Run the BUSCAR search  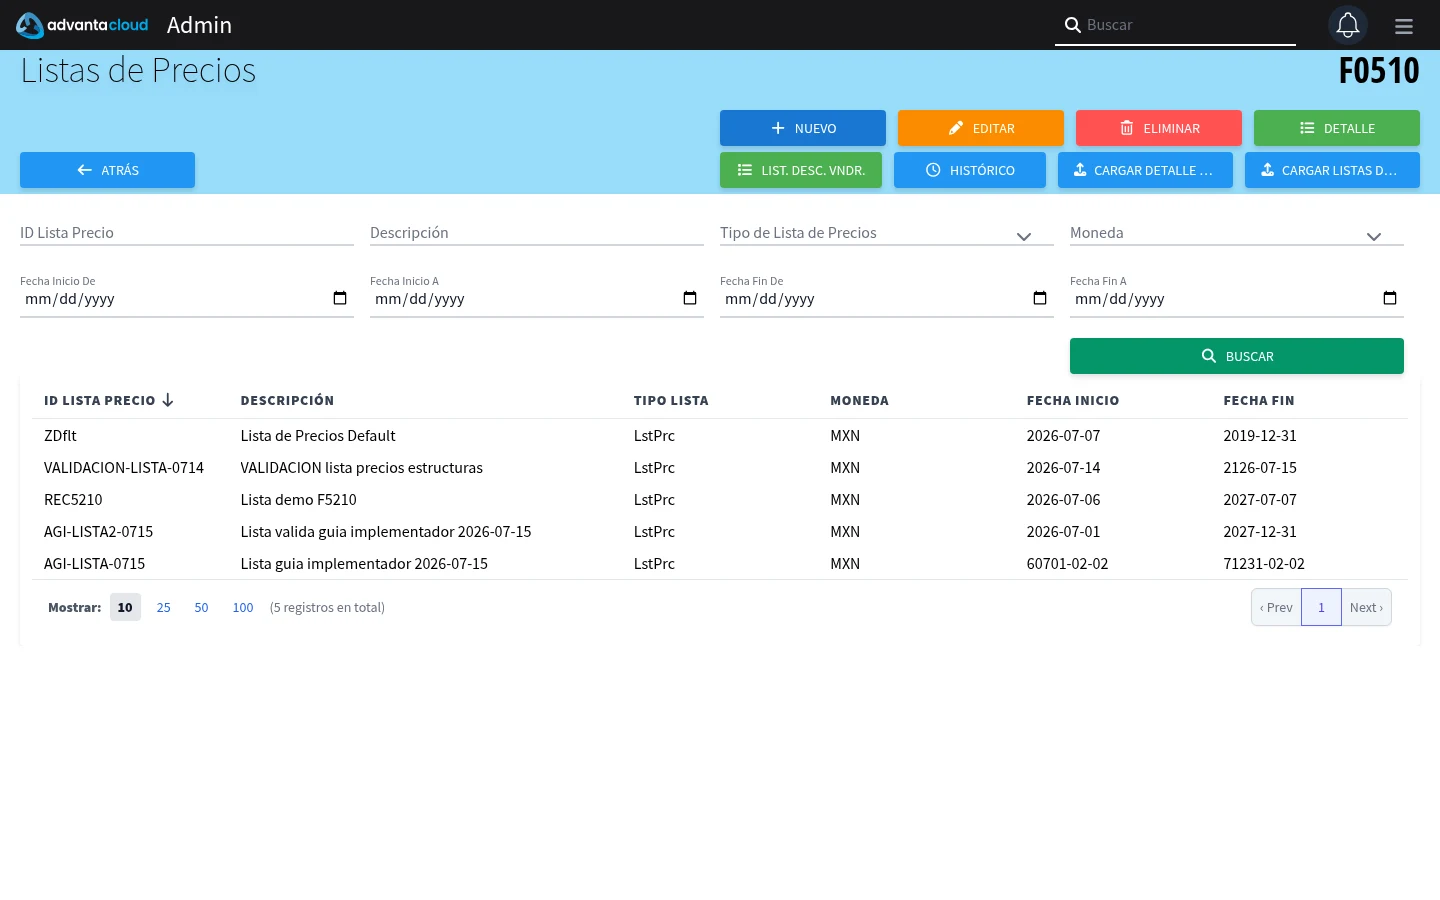click(x=1237, y=356)
